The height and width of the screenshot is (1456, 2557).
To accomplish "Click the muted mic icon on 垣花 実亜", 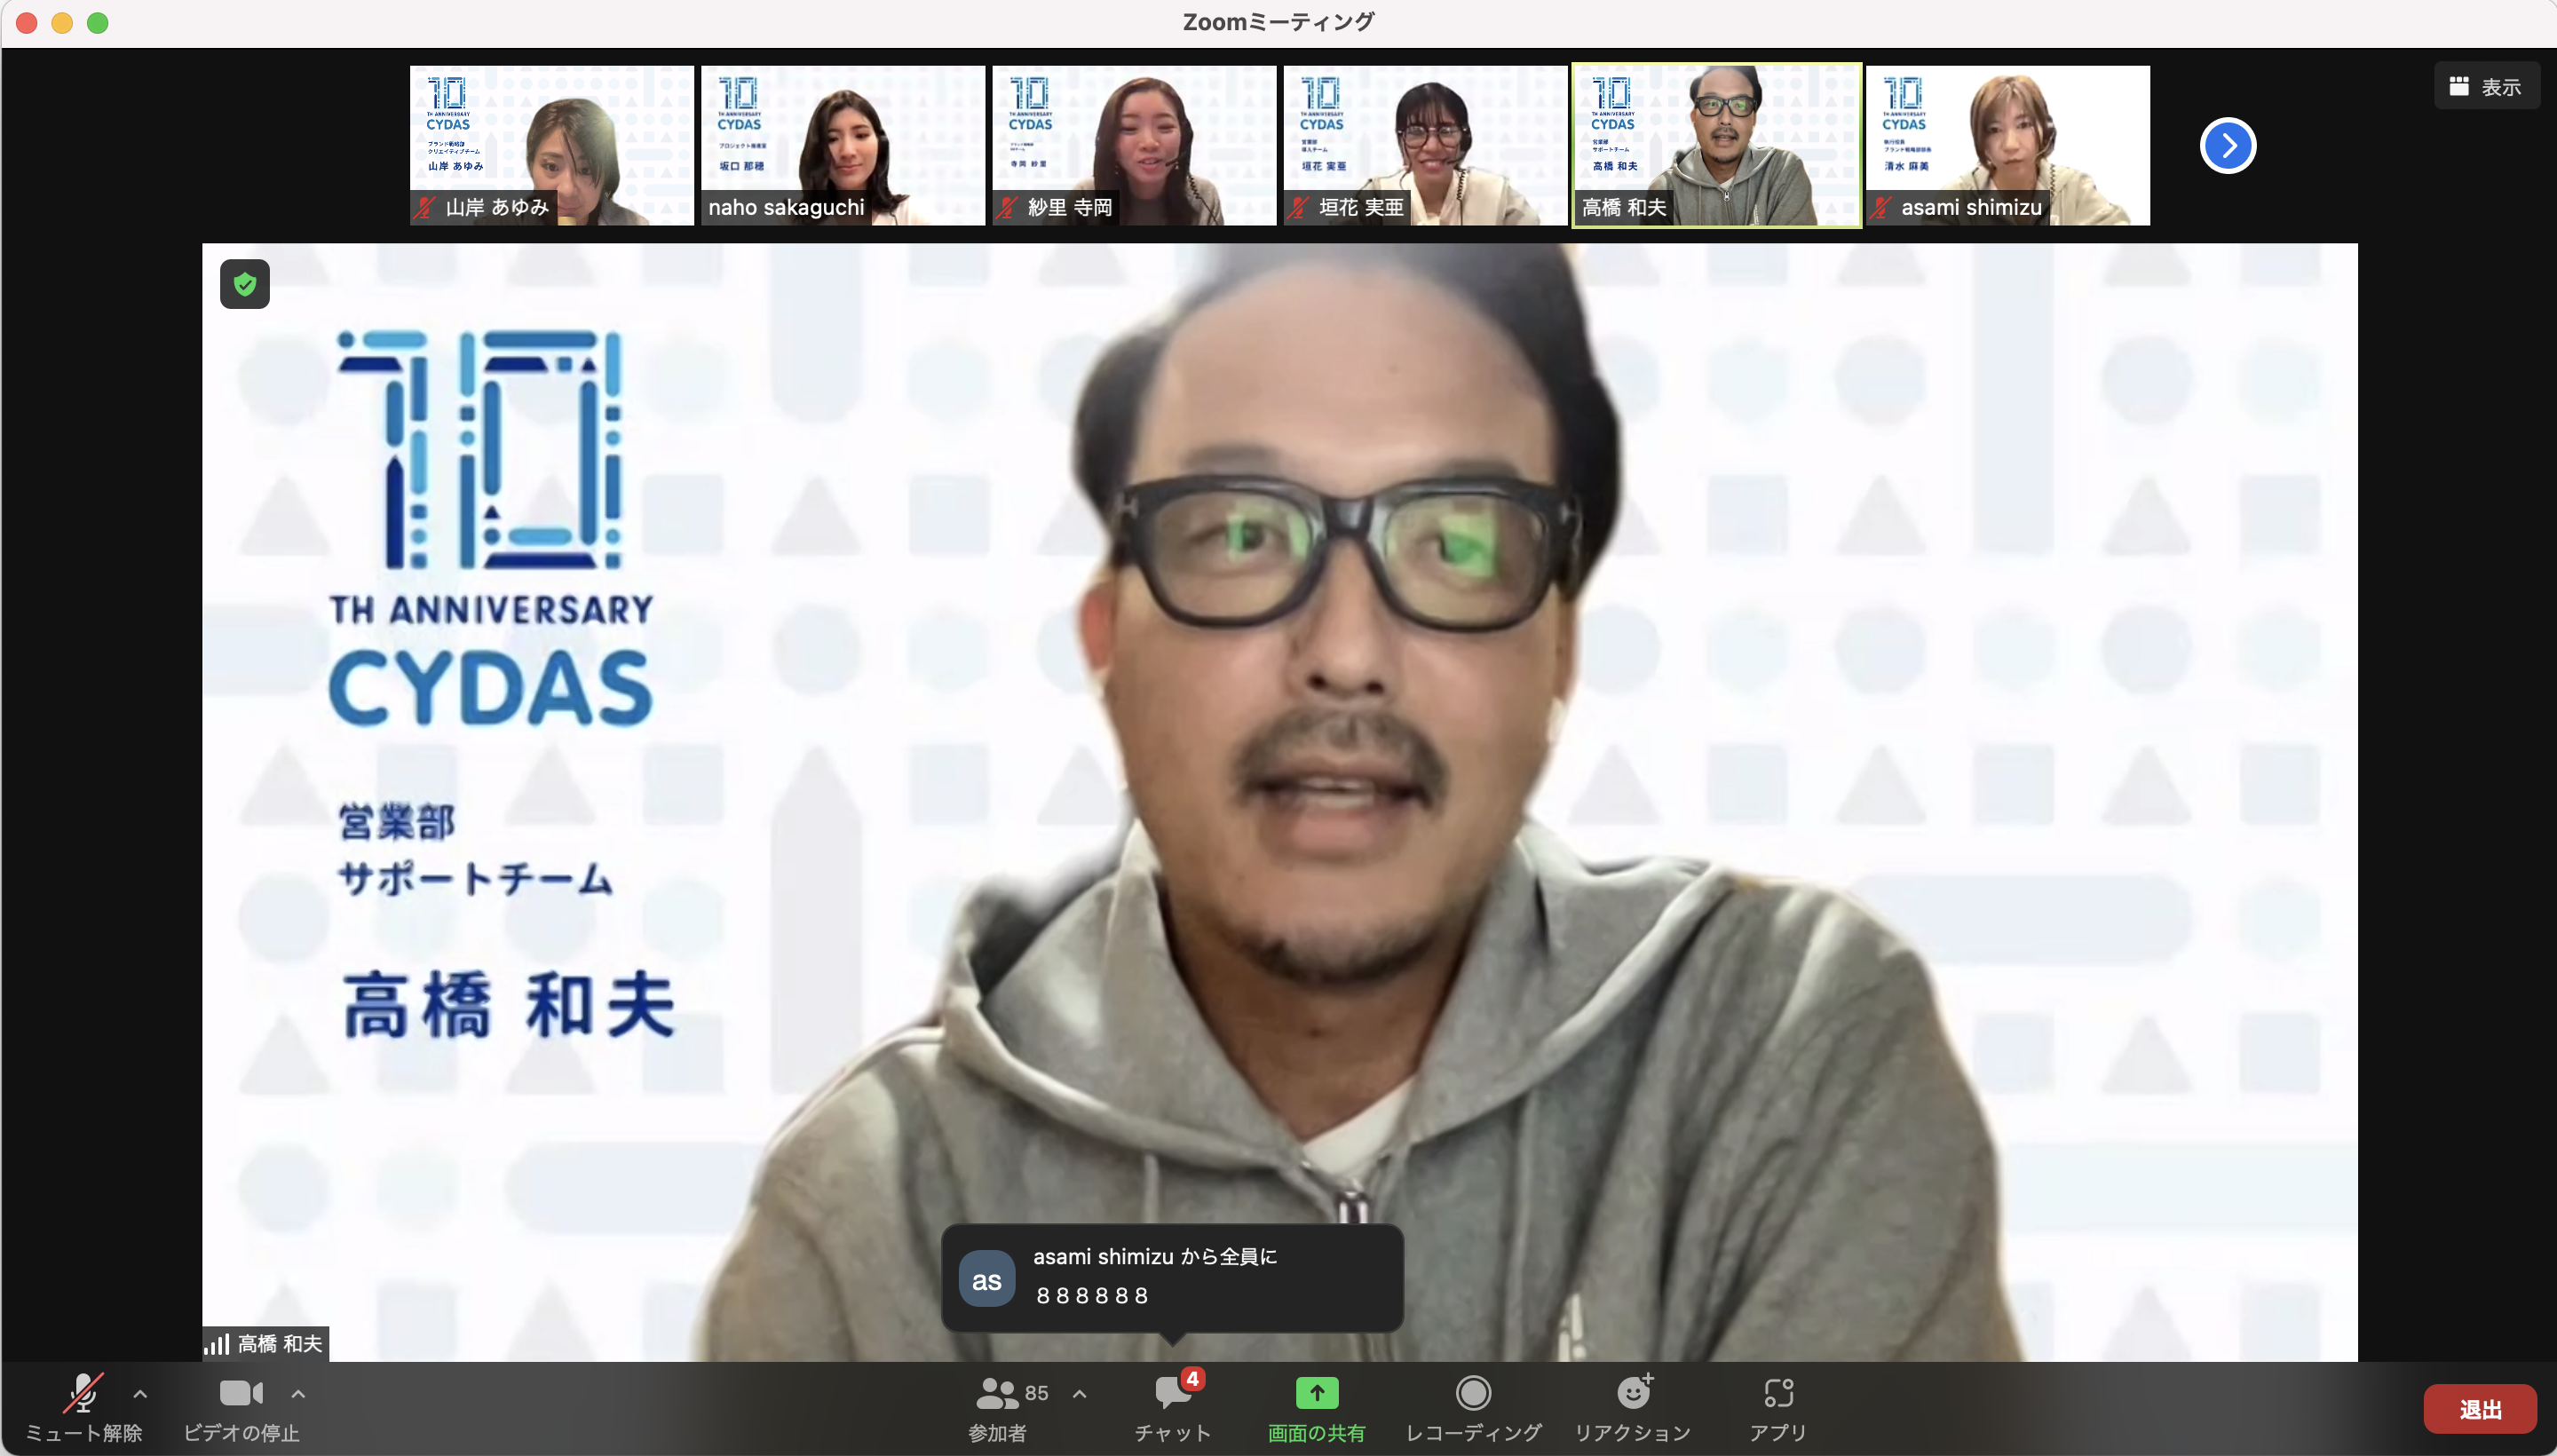I will (1299, 207).
